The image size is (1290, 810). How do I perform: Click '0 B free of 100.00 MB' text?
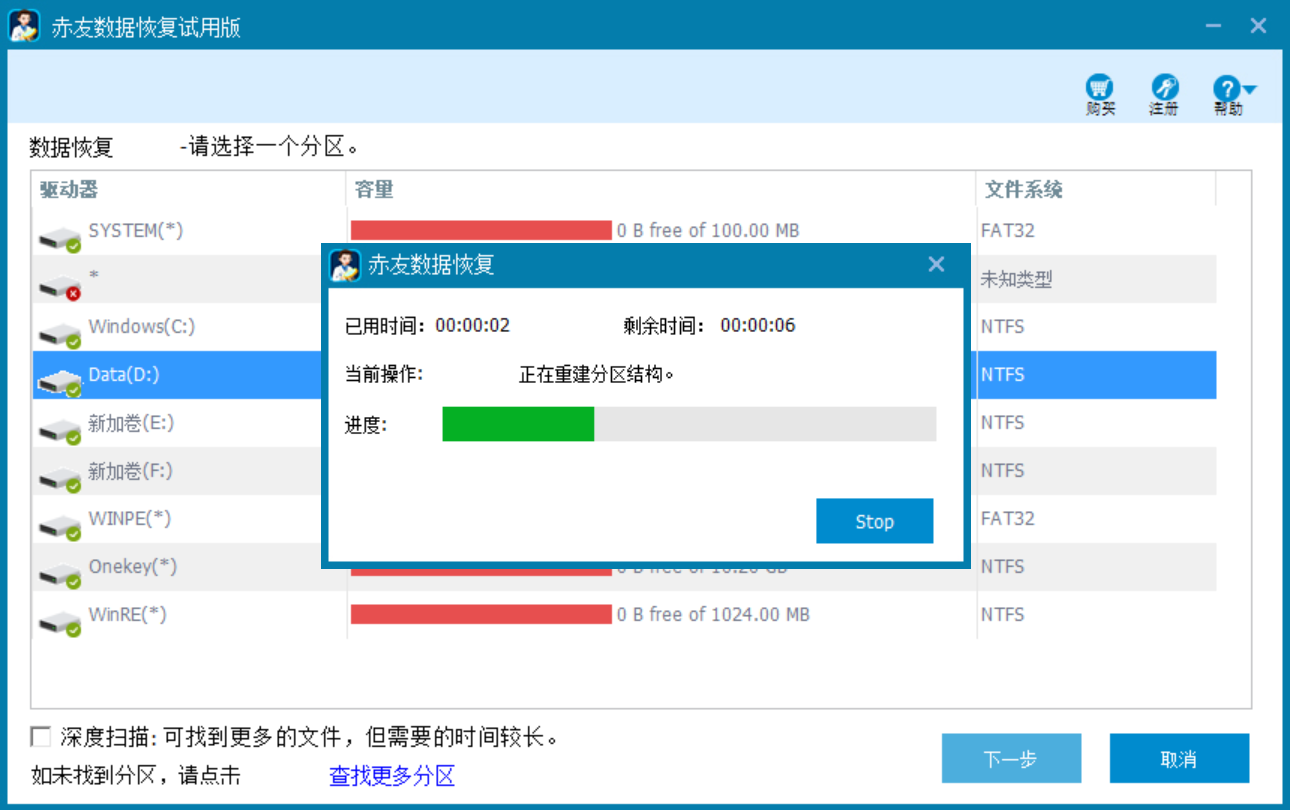coord(708,230)
